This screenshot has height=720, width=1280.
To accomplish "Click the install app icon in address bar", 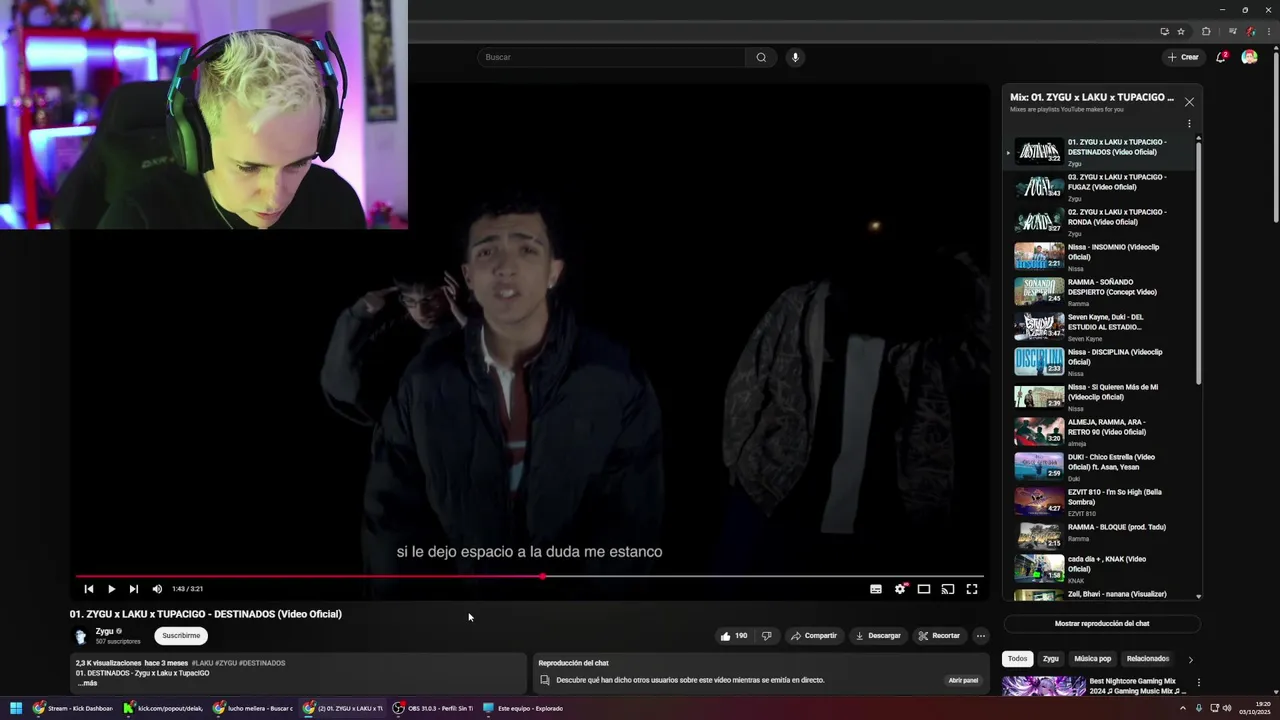I will point(1164,31).
